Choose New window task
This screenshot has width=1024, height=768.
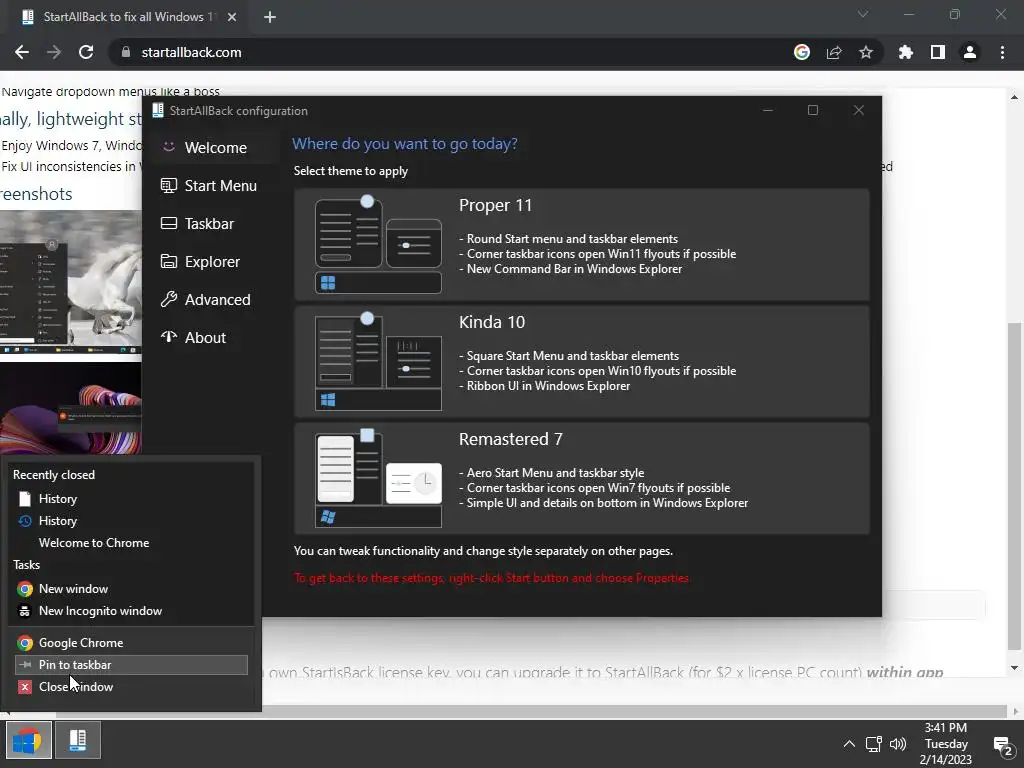(x=131, y=589)
